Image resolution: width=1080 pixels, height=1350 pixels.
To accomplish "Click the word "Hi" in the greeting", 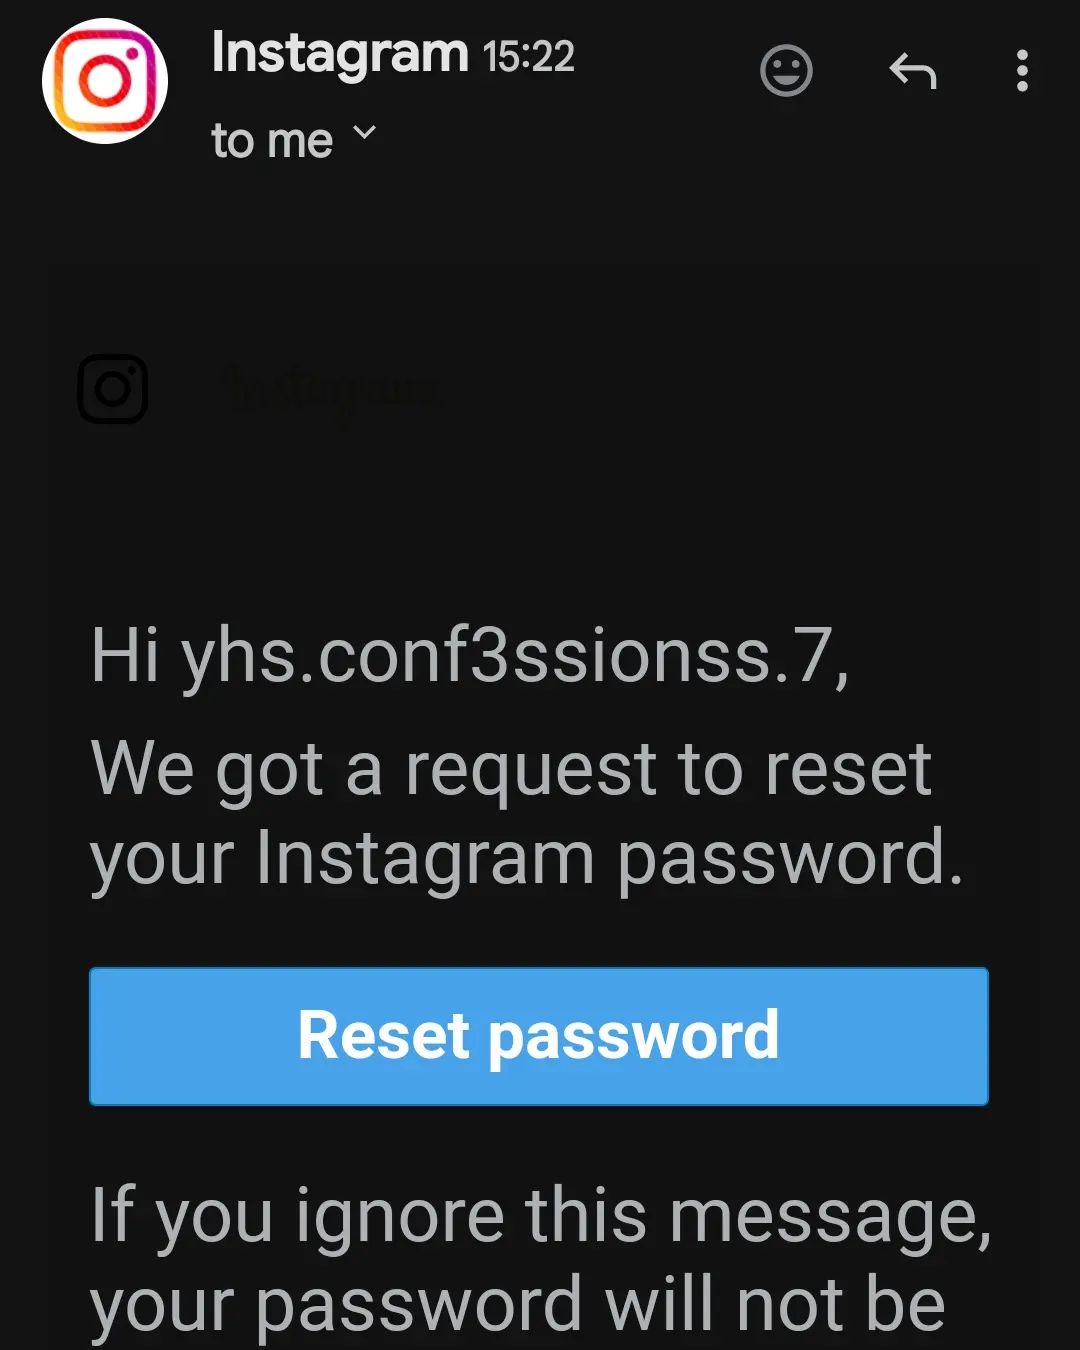I will (125, 657).
